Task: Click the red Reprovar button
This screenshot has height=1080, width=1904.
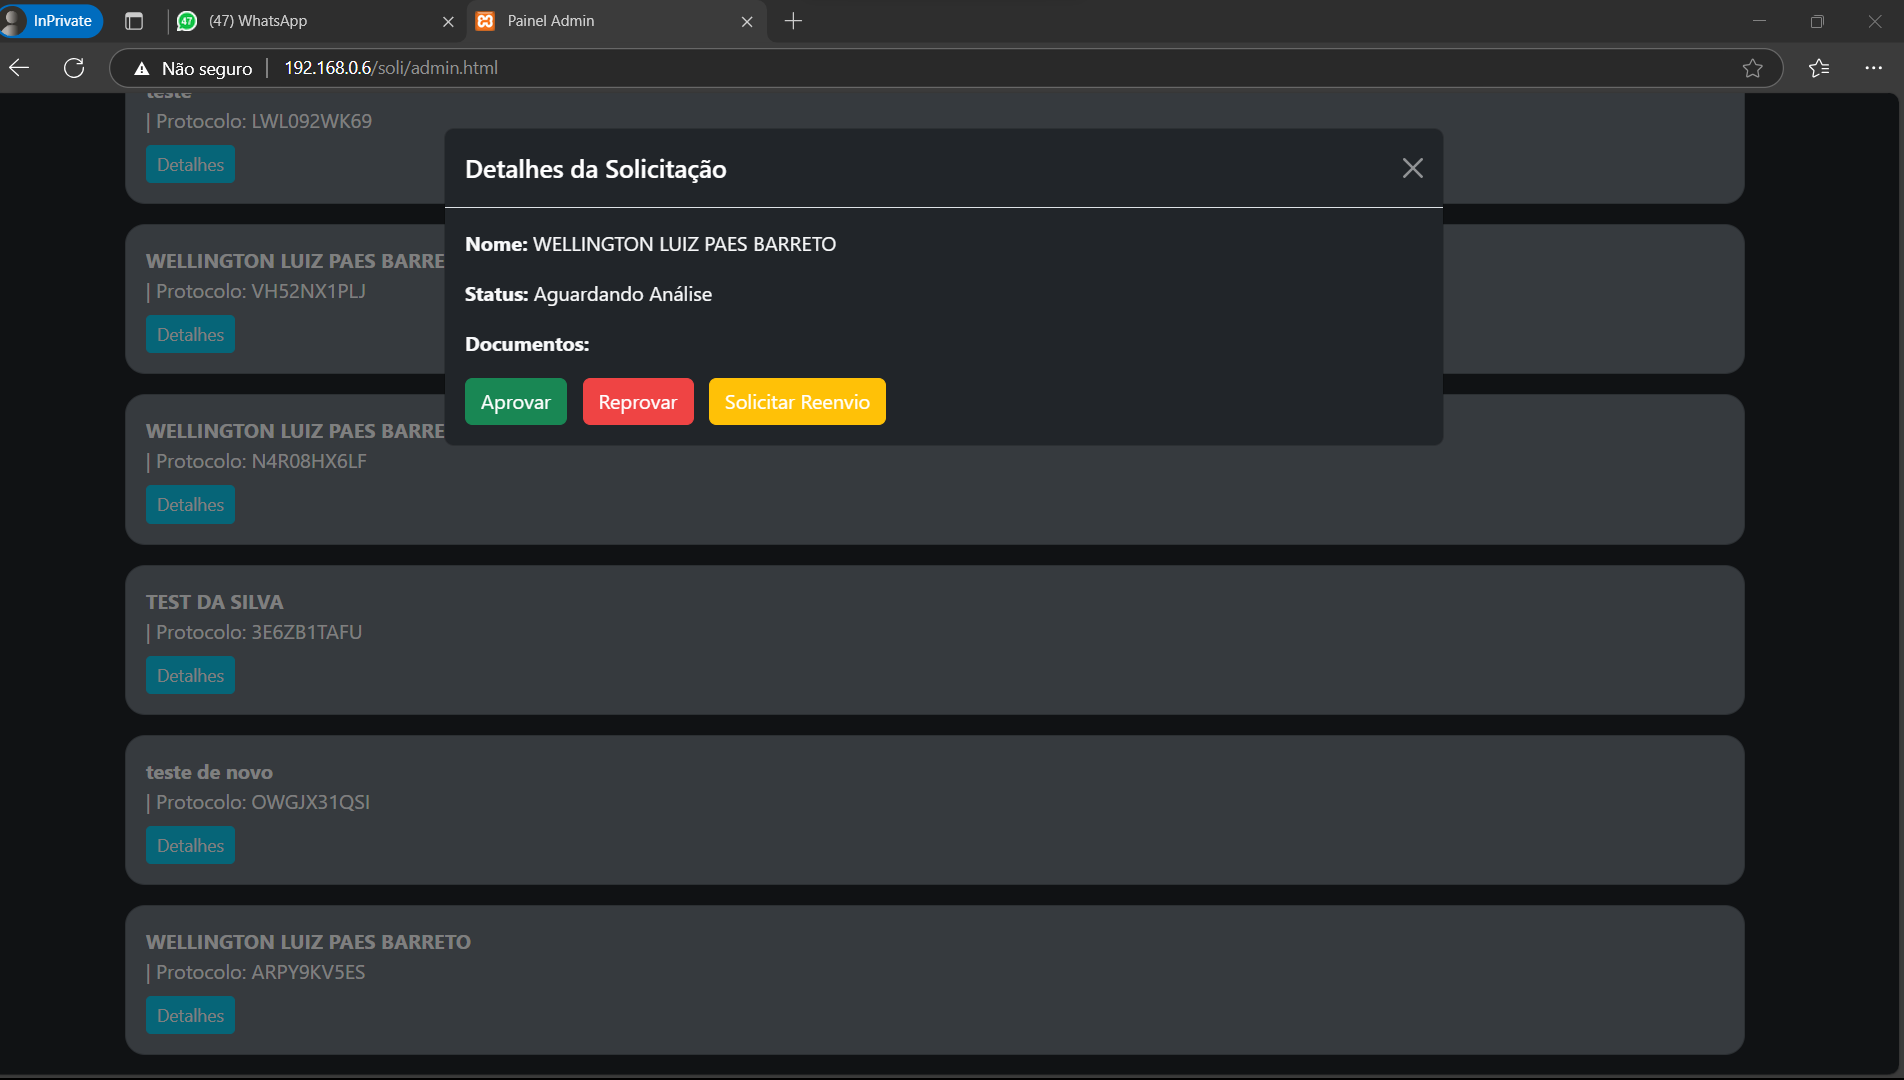Action: tap(637, 402)
